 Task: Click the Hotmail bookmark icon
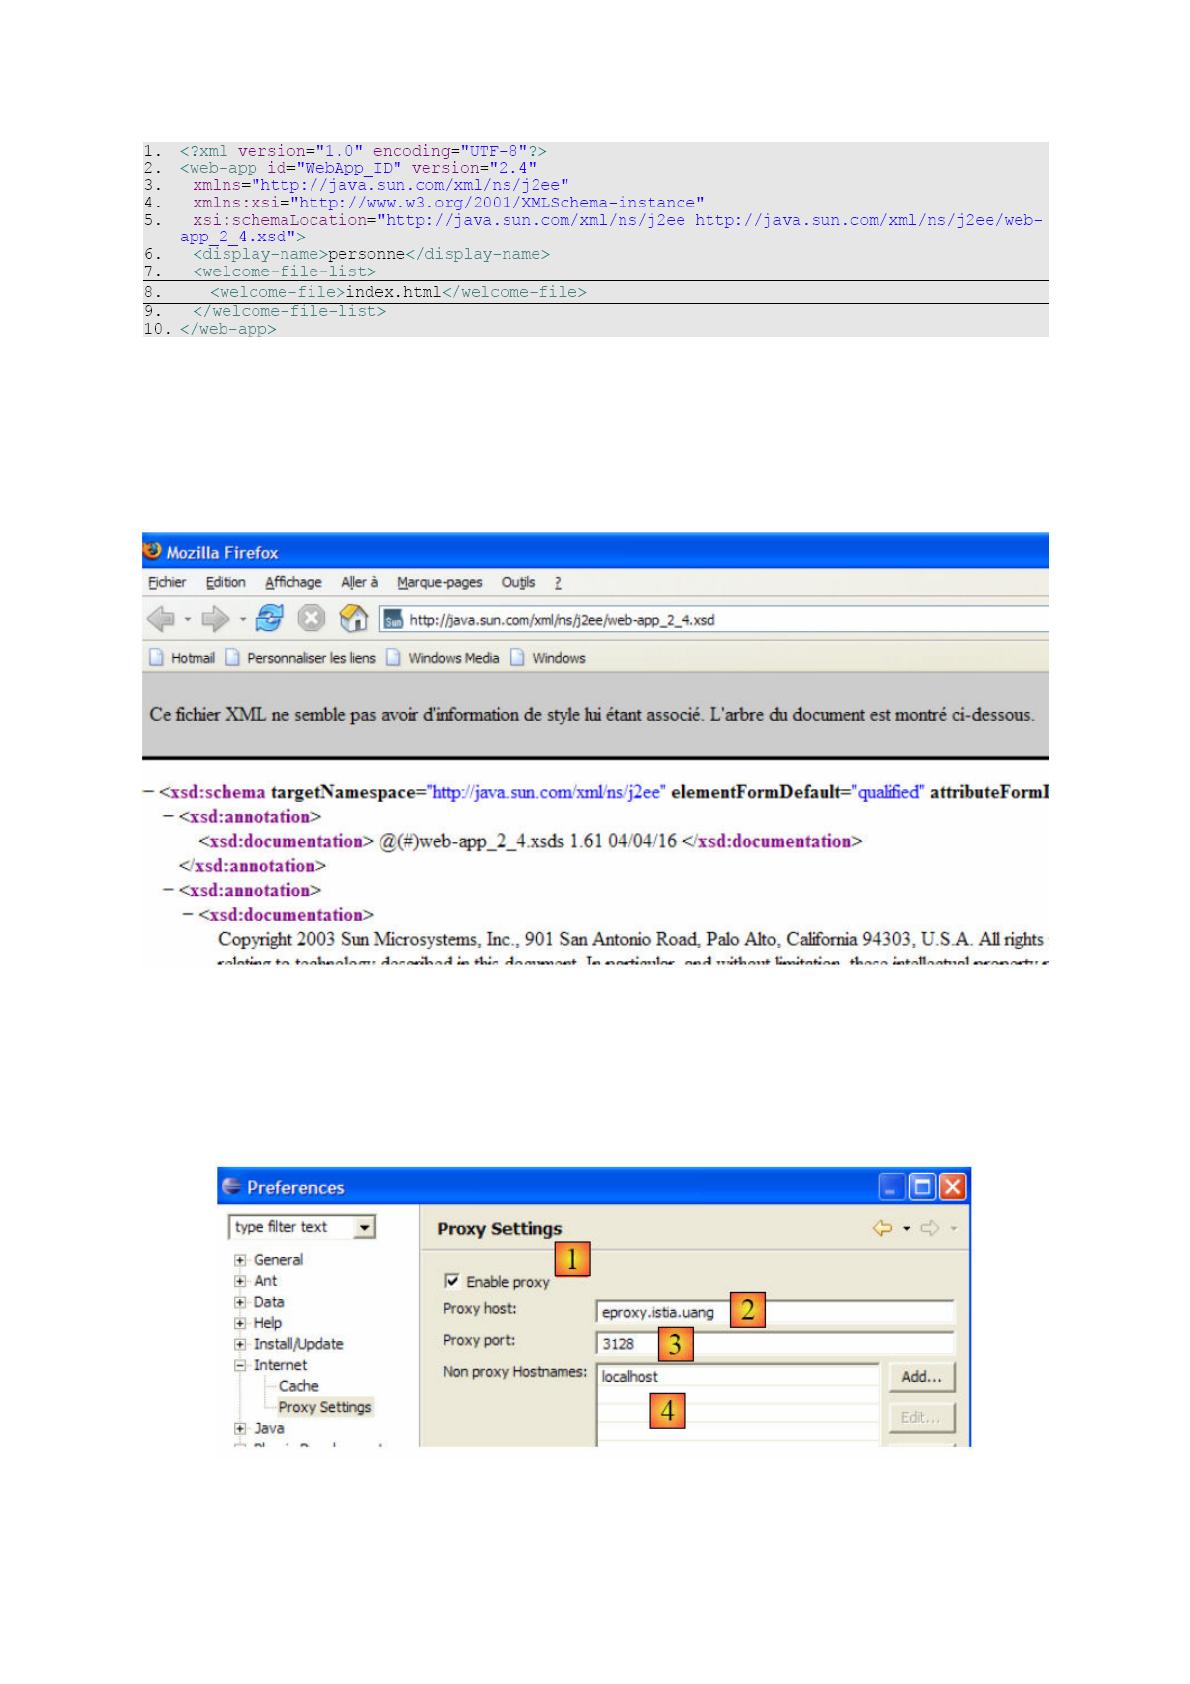(156, 658)
